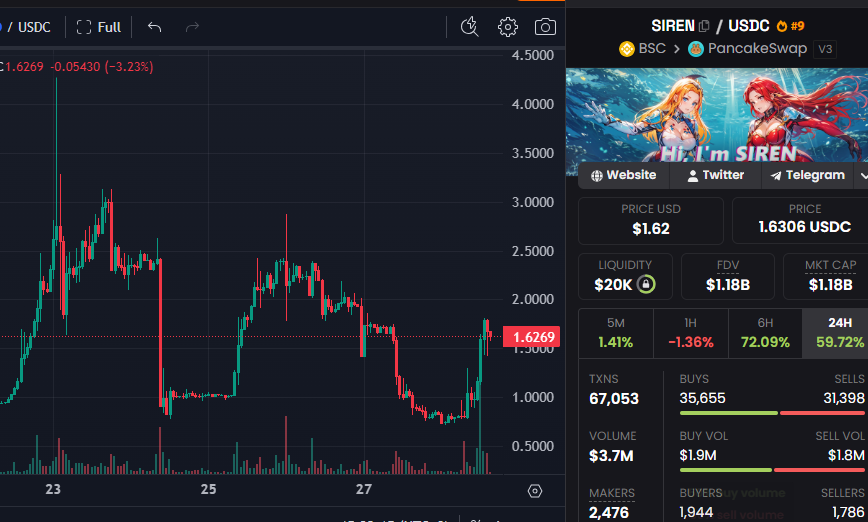Click the SIREN banner image
The image size is (868, 522).
(717, 115)
